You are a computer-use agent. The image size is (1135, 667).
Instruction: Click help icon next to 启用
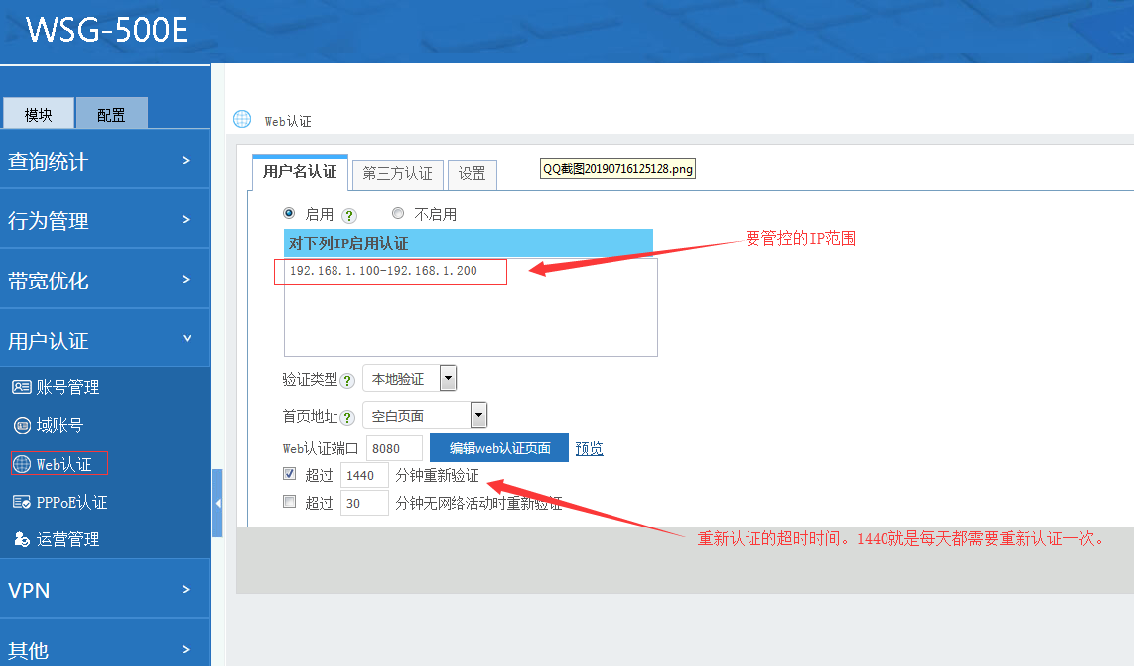pyautogui.click(x=349, y=215)
